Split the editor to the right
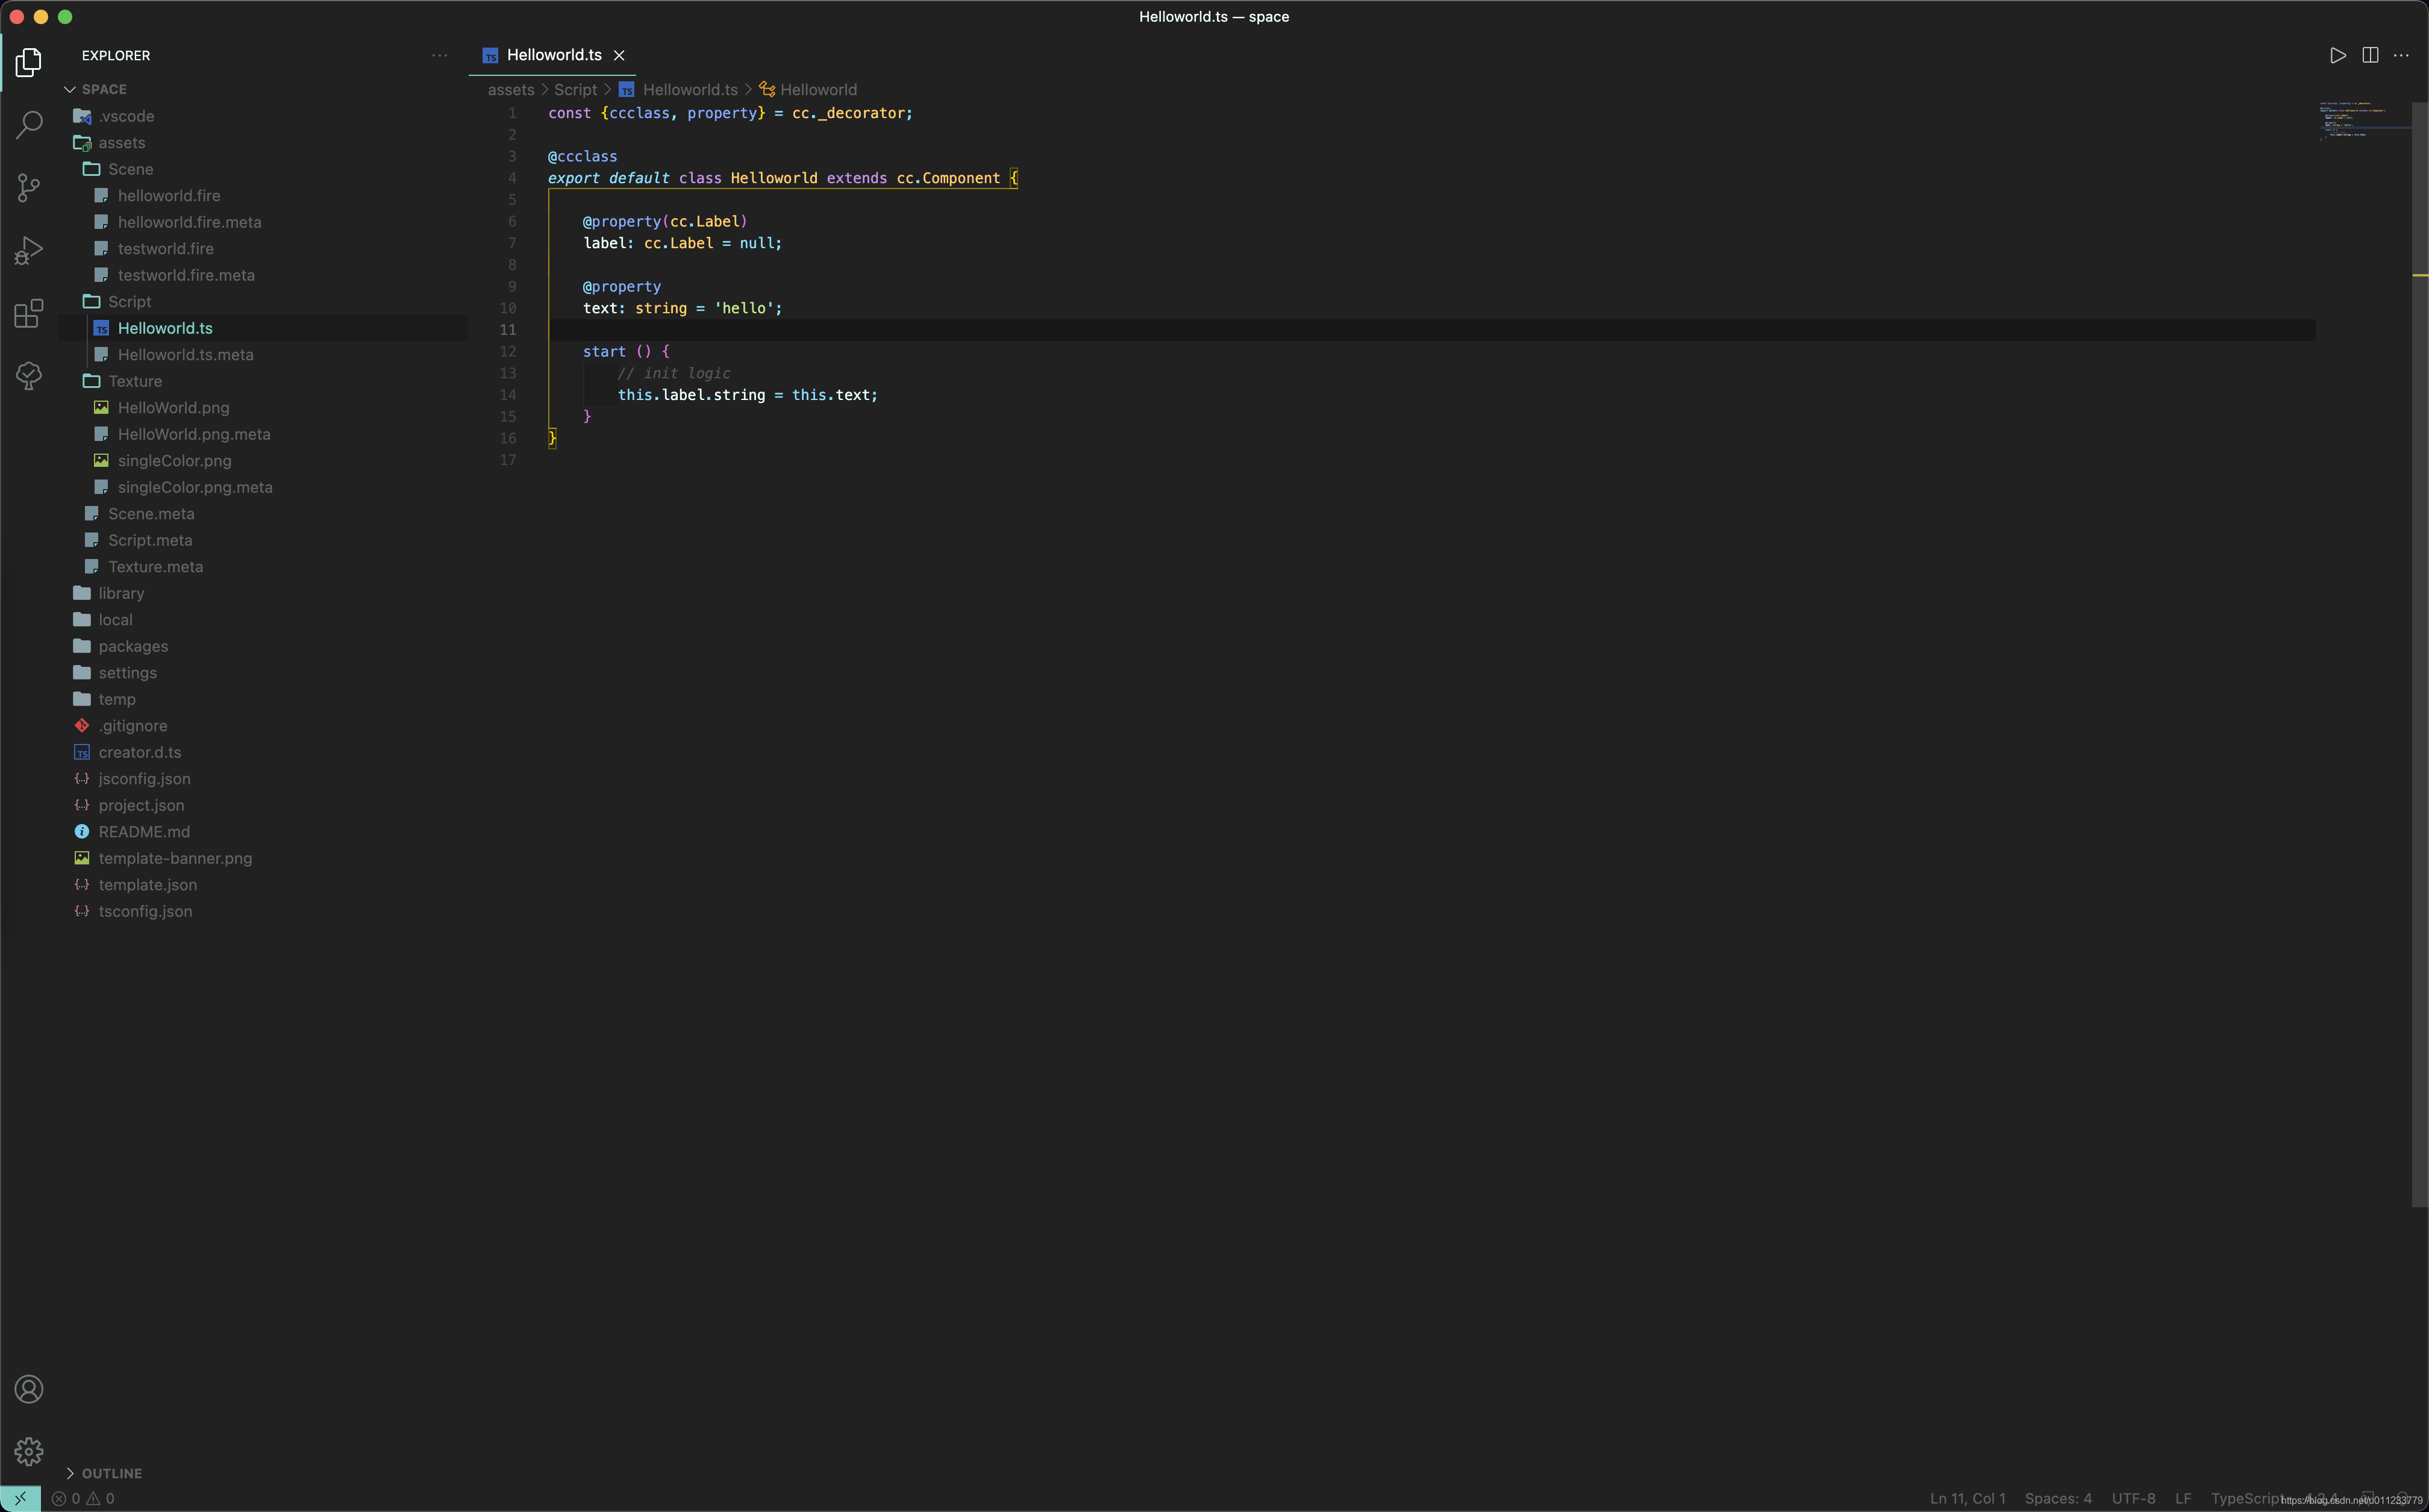Image resolution: width=2429 pixels, height=1512 pixels. point(2369,55)
